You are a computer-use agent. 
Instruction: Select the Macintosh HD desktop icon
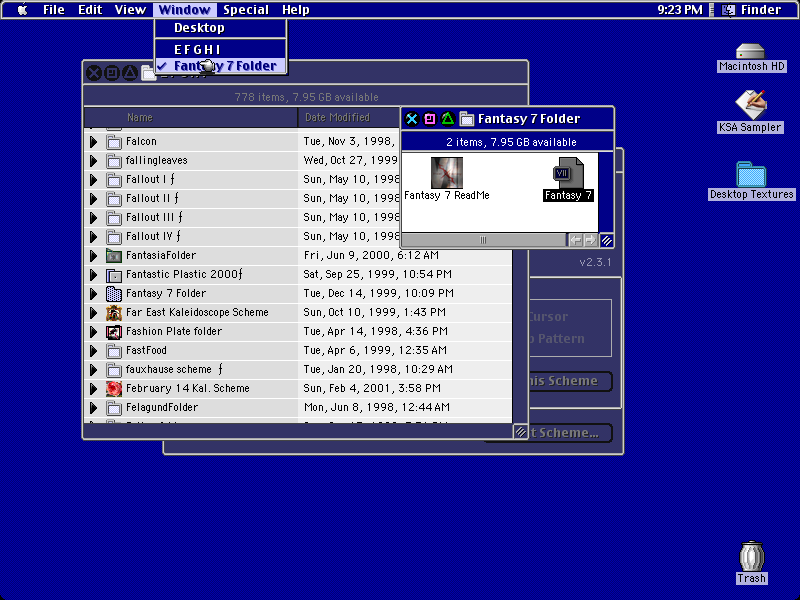[751, 52]
